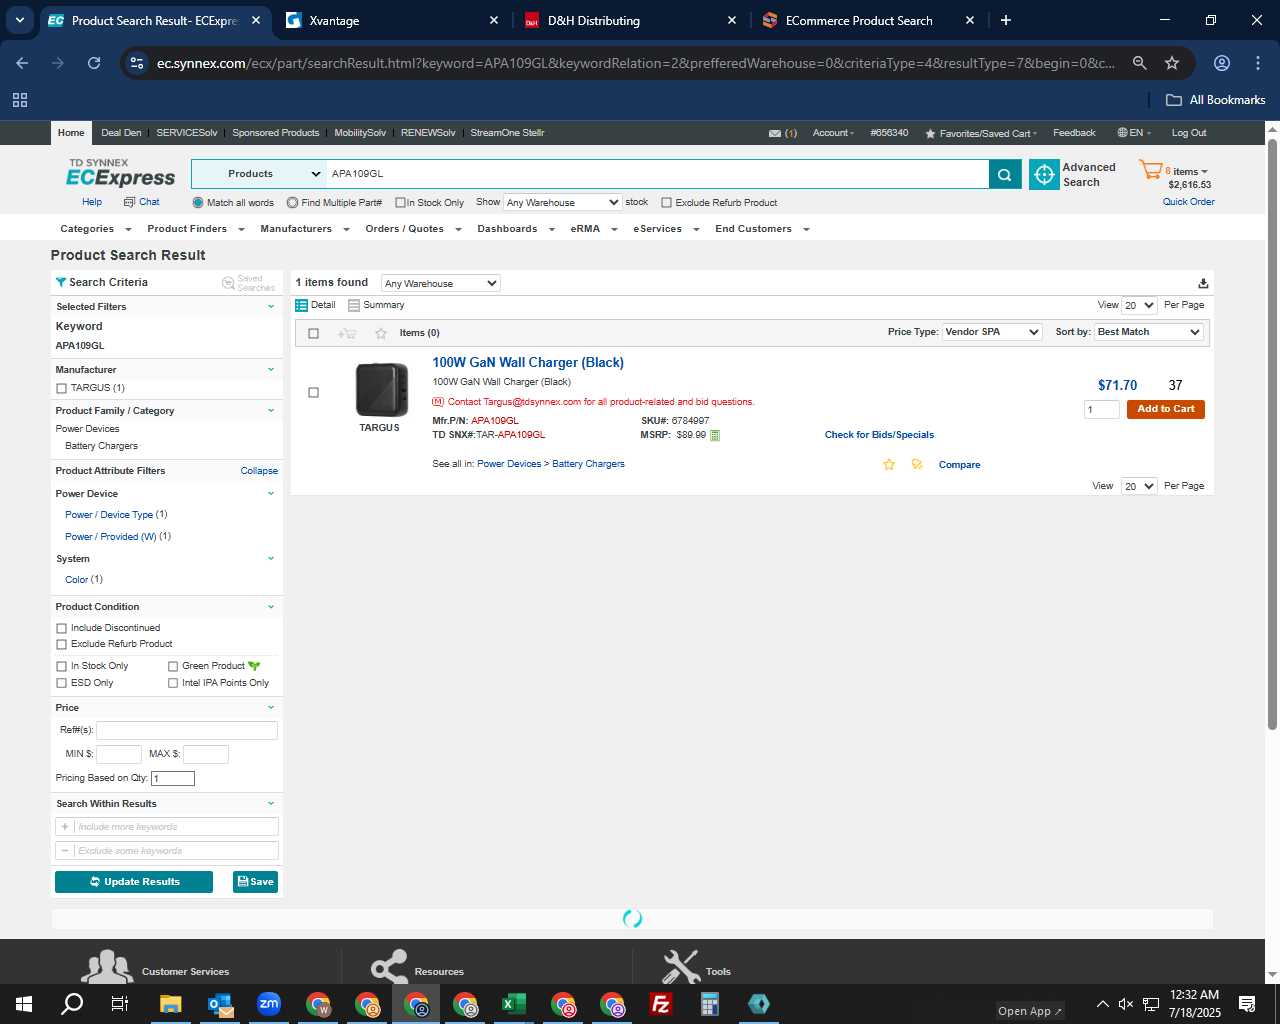1280x1024 pixels.
Task: Click the Save button
Action: point(255,882)
